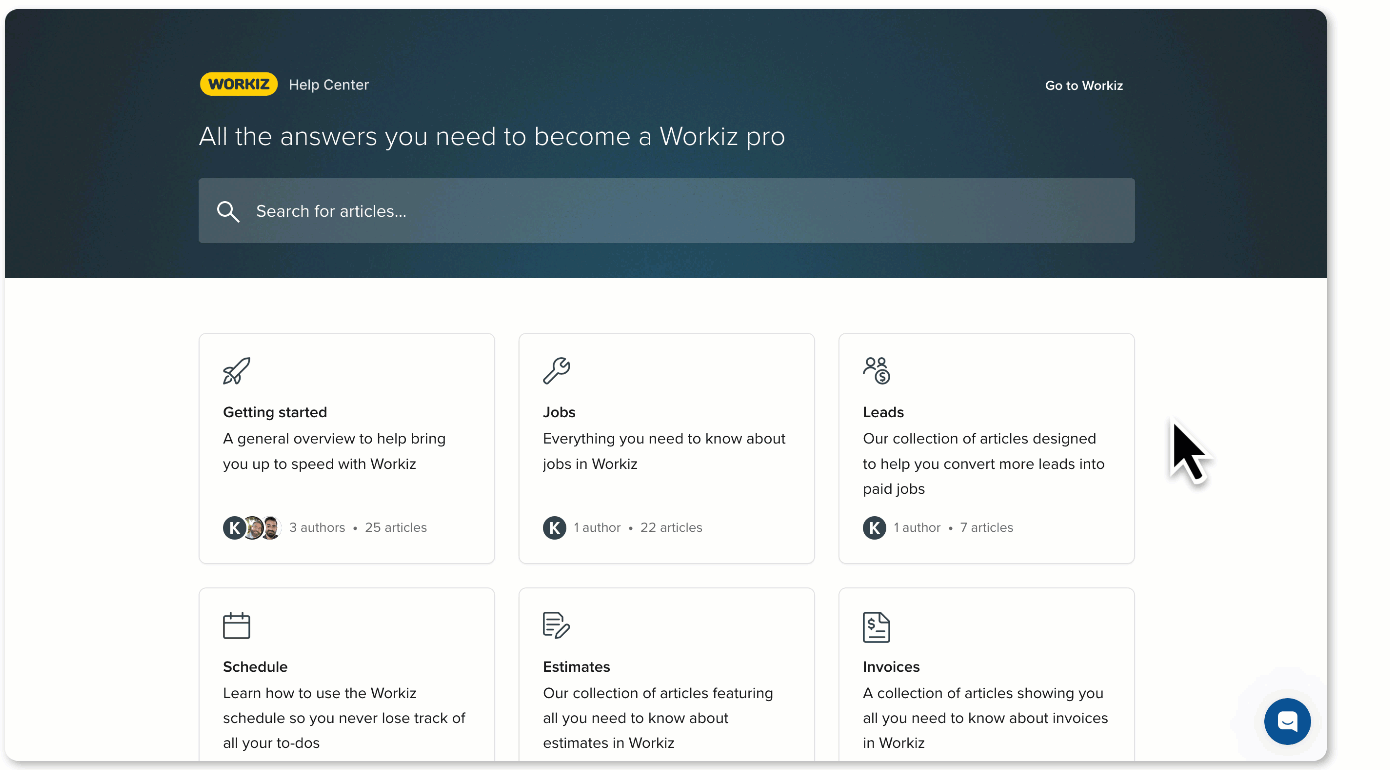Click the rocket icon for Getting started
Screen dimensions: 1390x770
pyautogui.click(x=236, y=371)
